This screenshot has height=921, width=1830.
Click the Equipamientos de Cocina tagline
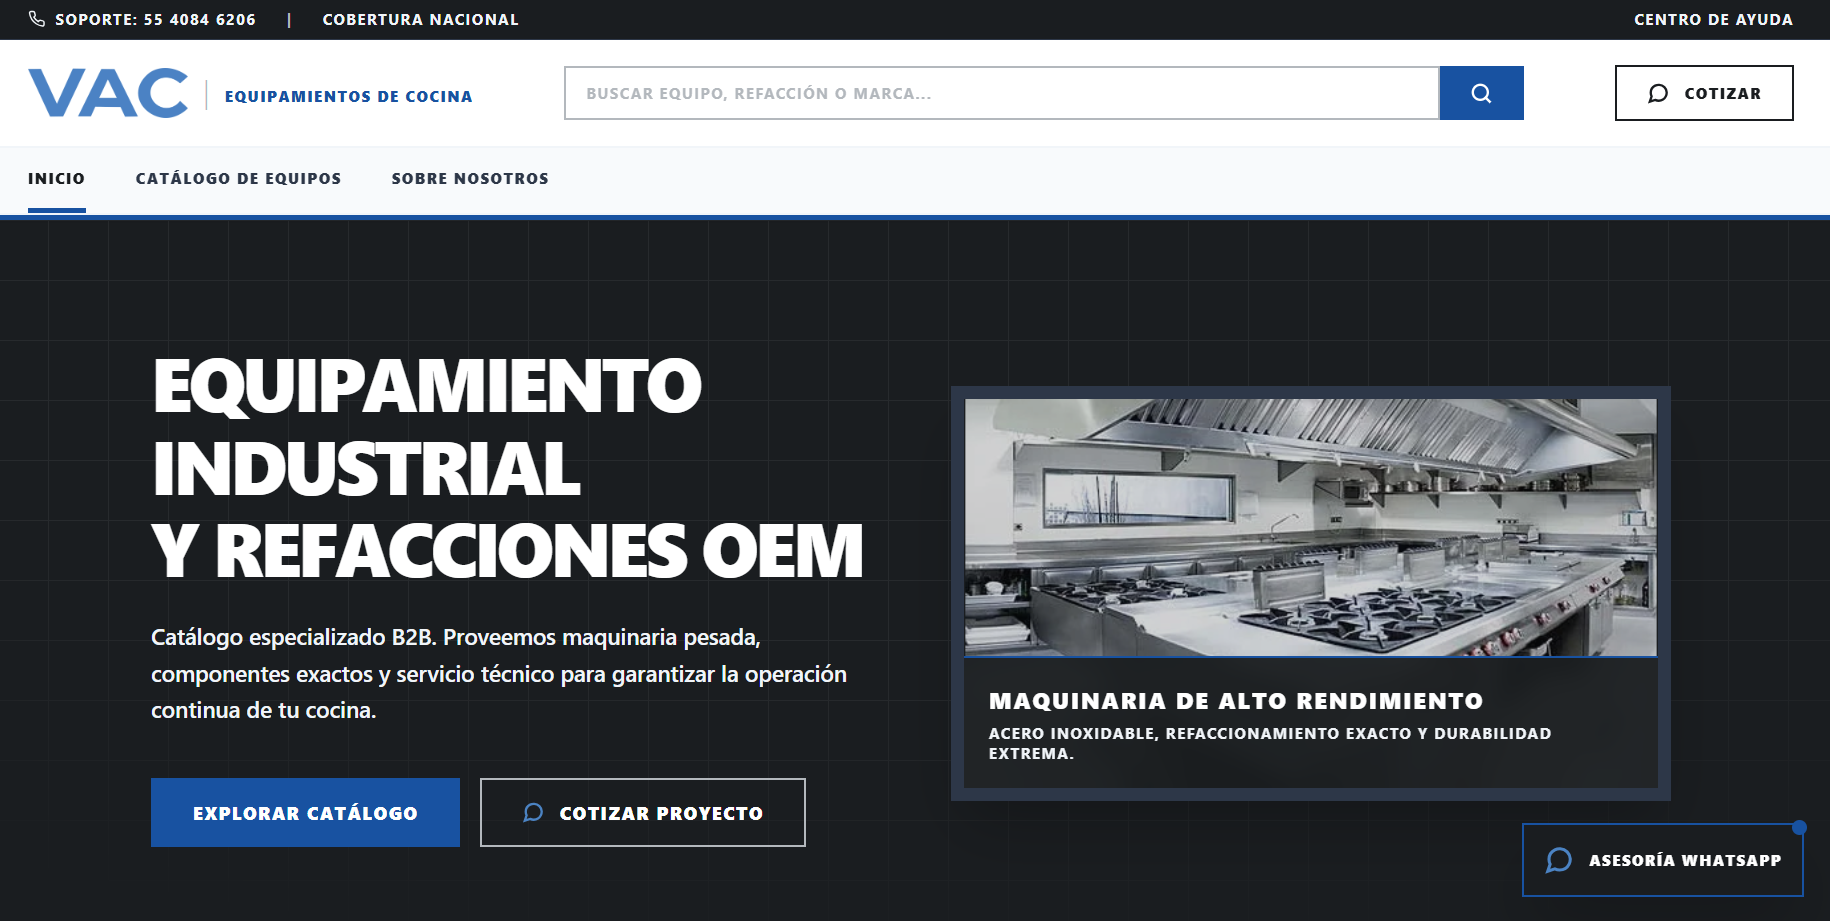349,97
